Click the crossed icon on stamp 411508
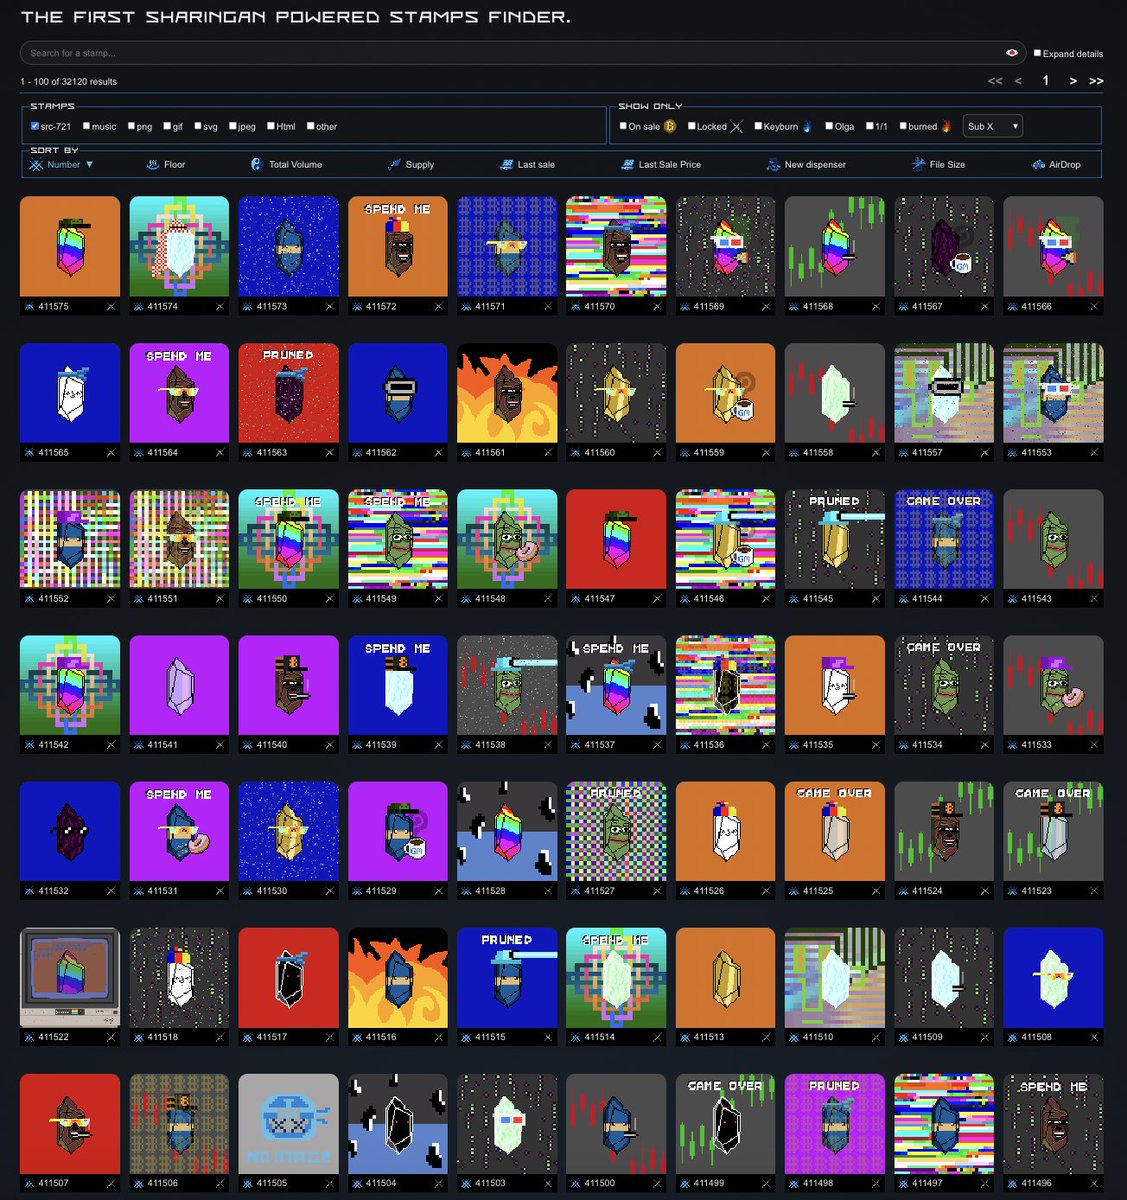Screen dimensions: 1127x1200 click(x=1094, y=1037)
